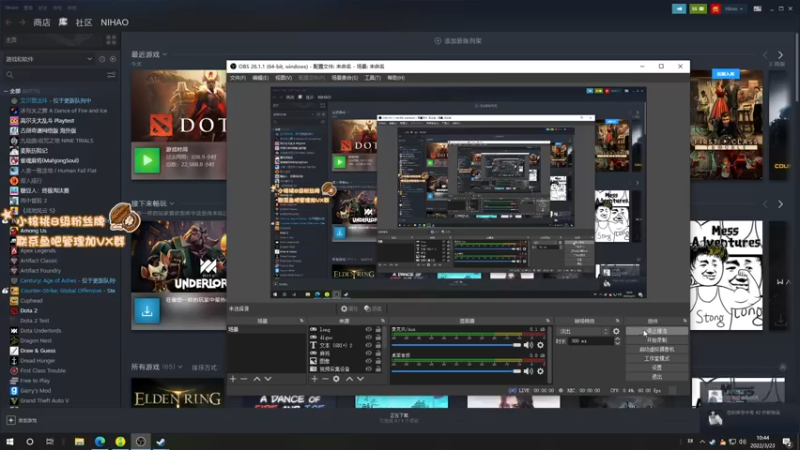The width and height of the screenshot is (800, 450).
Task: Remove the selected source with sources minus button
Action: point(325,379)
